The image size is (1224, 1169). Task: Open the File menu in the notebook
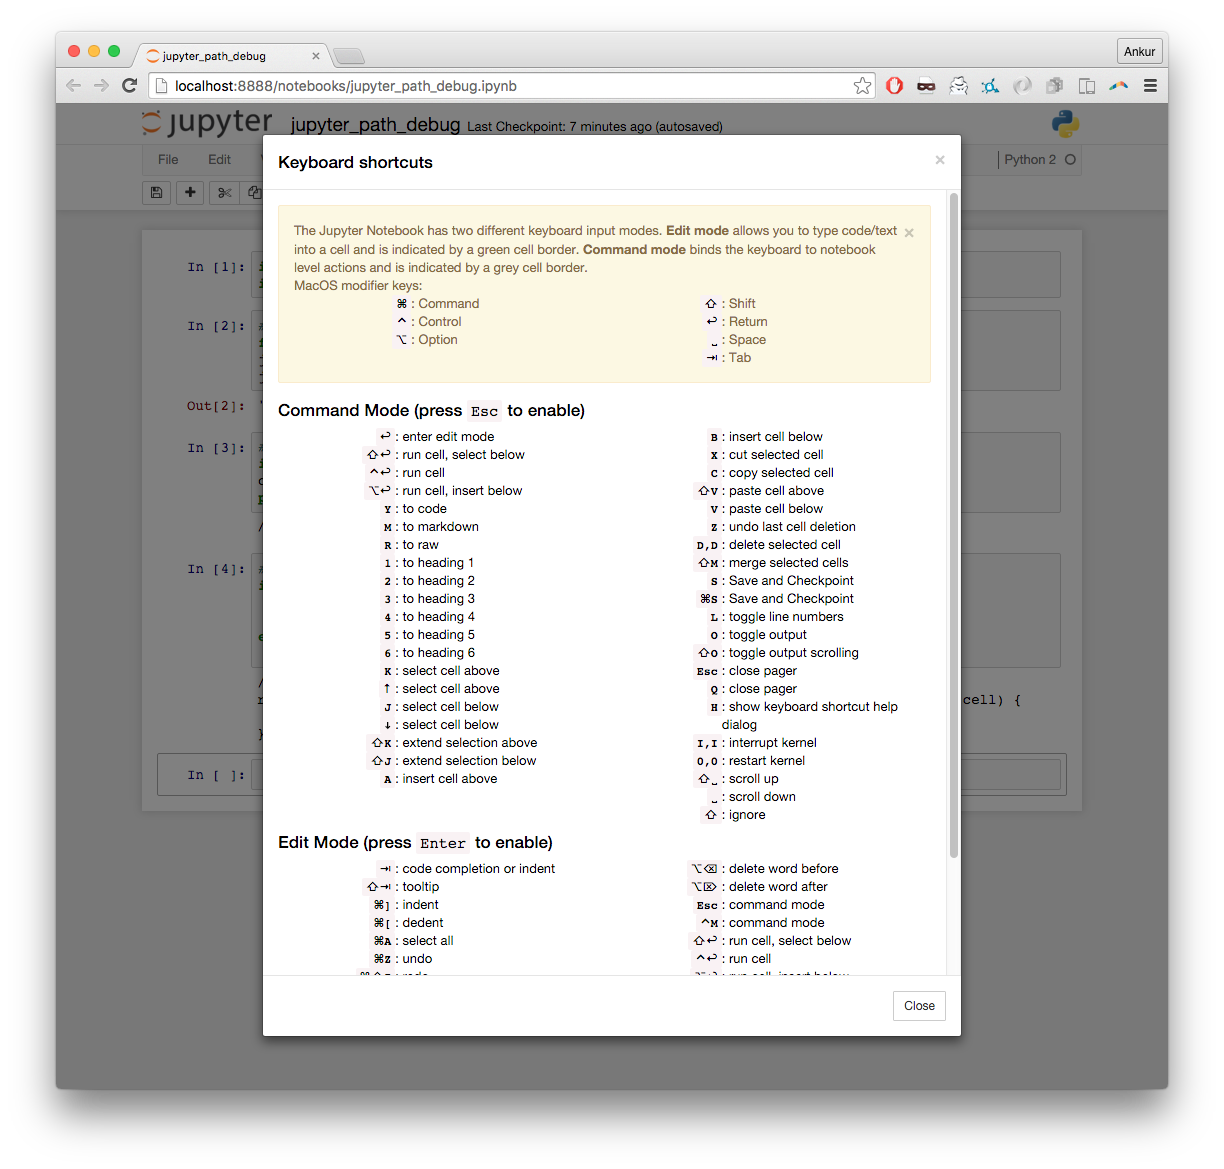click(x=166, y=158)
